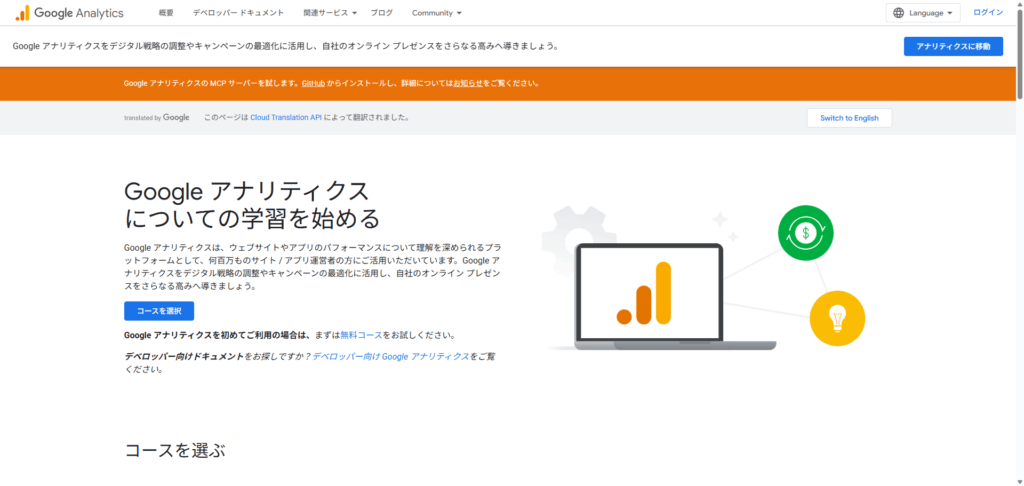This screenshot has width=1024, height=486.
Task: Click the ログイン link
Action: pyautogui.click(x=988, y=12)
